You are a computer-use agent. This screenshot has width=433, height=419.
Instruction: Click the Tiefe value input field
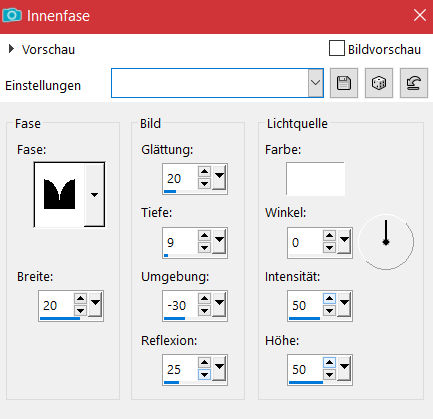(180, 242)
